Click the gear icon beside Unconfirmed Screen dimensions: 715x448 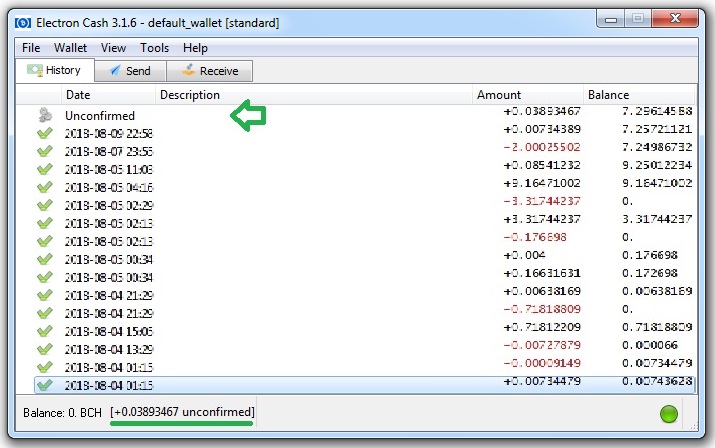pyautogui.click(x=45, y=115)
